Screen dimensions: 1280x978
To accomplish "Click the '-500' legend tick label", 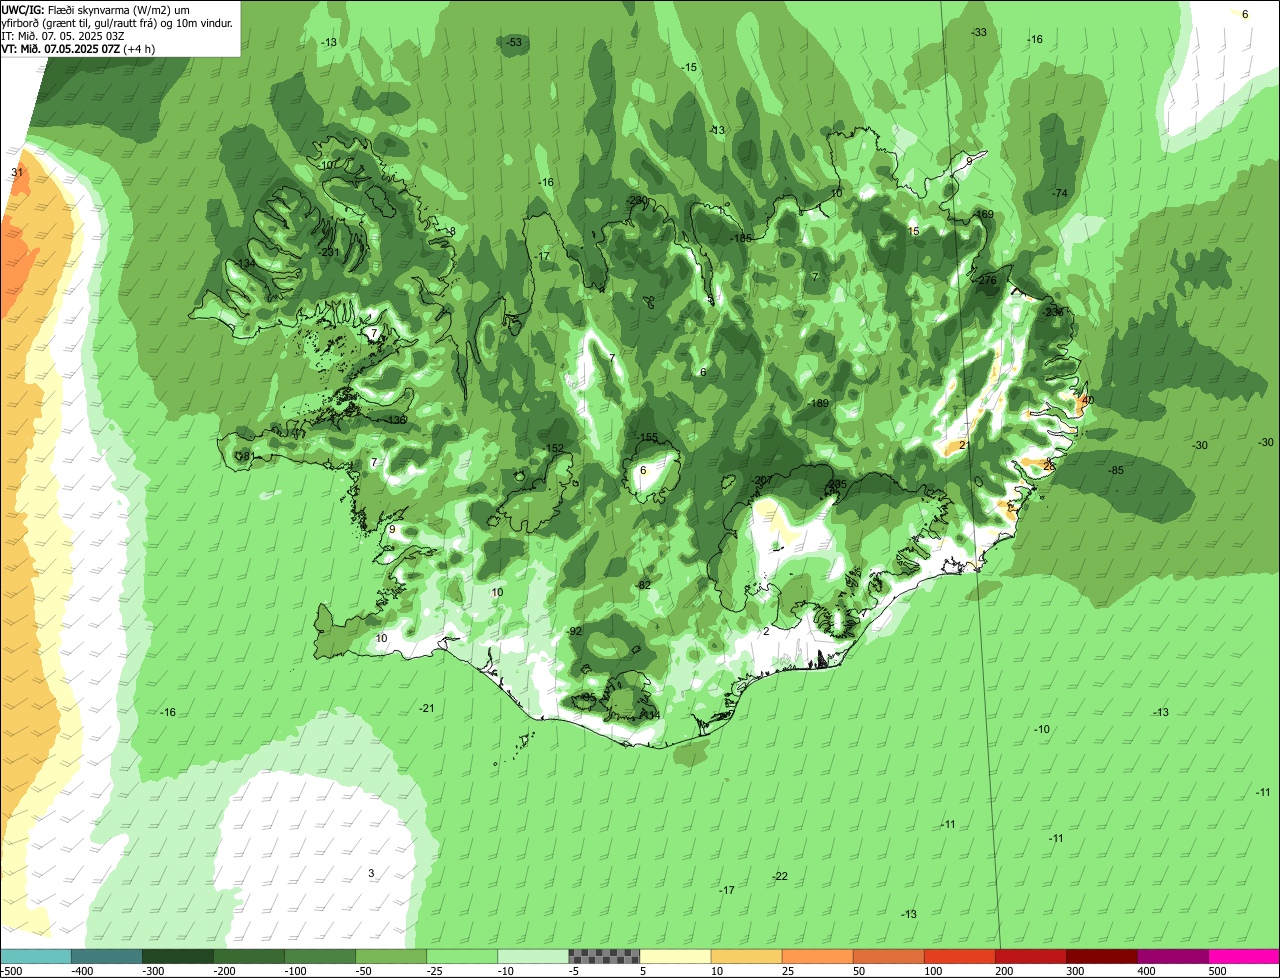I will [10, 971].
